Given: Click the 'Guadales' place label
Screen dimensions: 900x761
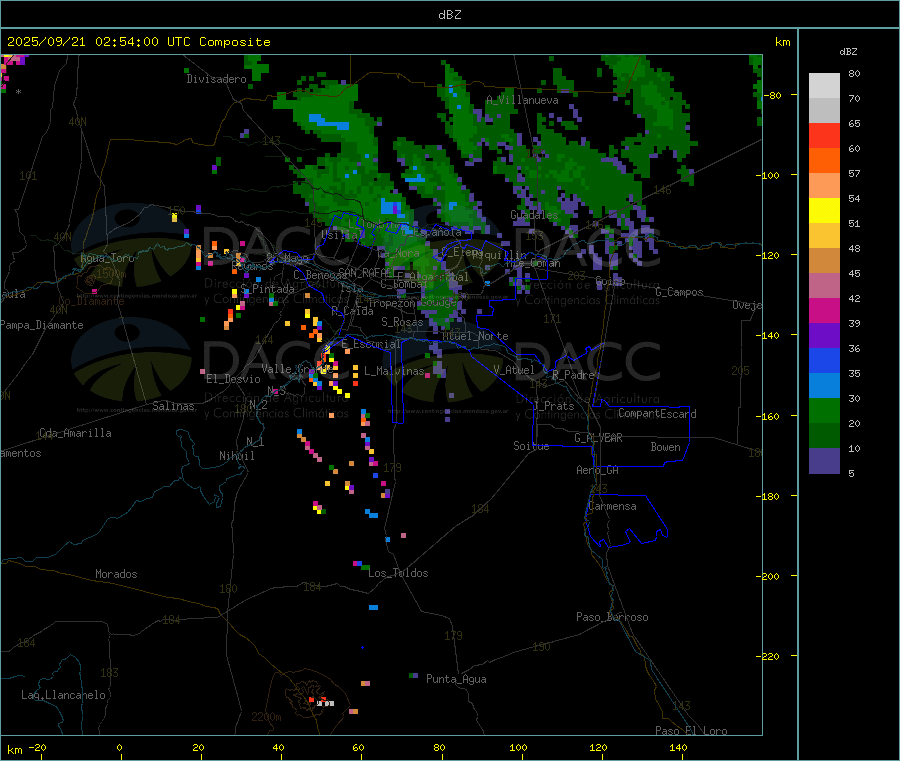Looking at the screenshot, I should [534, 215].
